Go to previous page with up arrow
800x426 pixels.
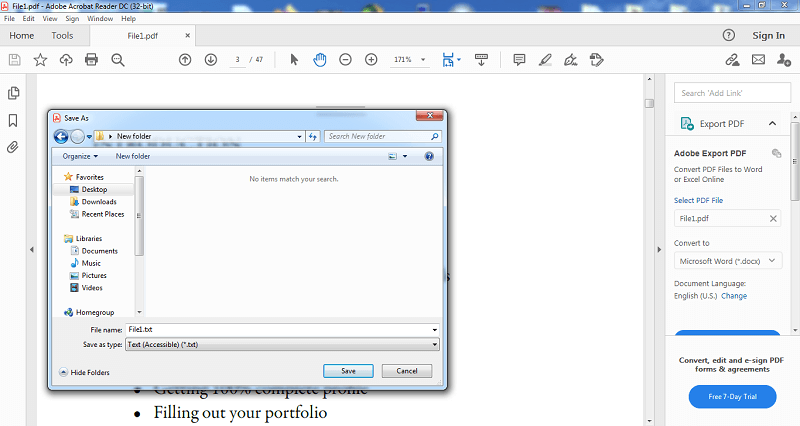[185, 60]
